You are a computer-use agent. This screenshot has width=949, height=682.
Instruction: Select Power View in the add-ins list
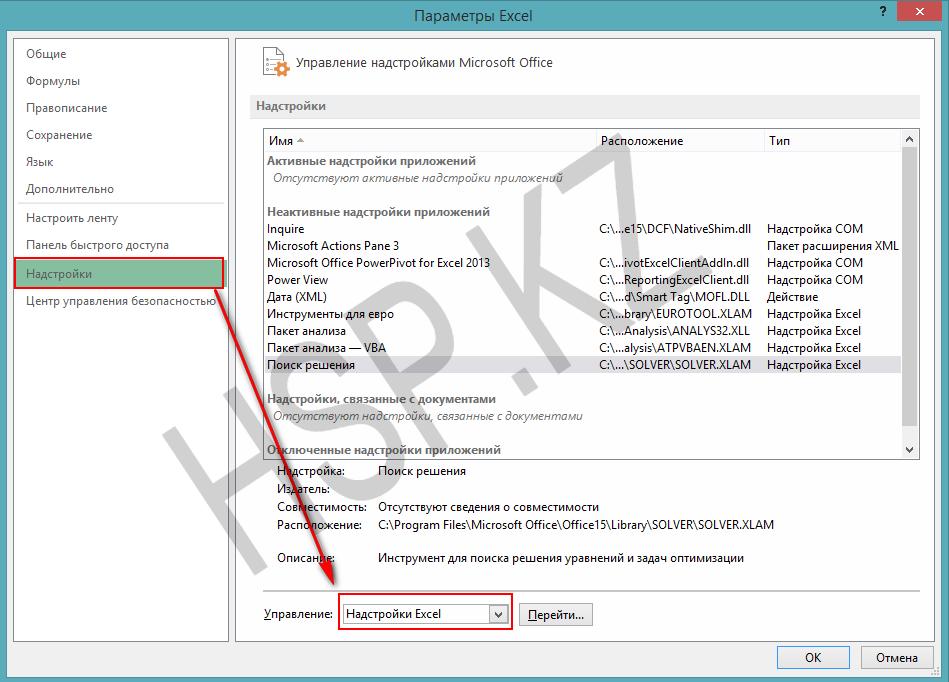tap(297, 280)
